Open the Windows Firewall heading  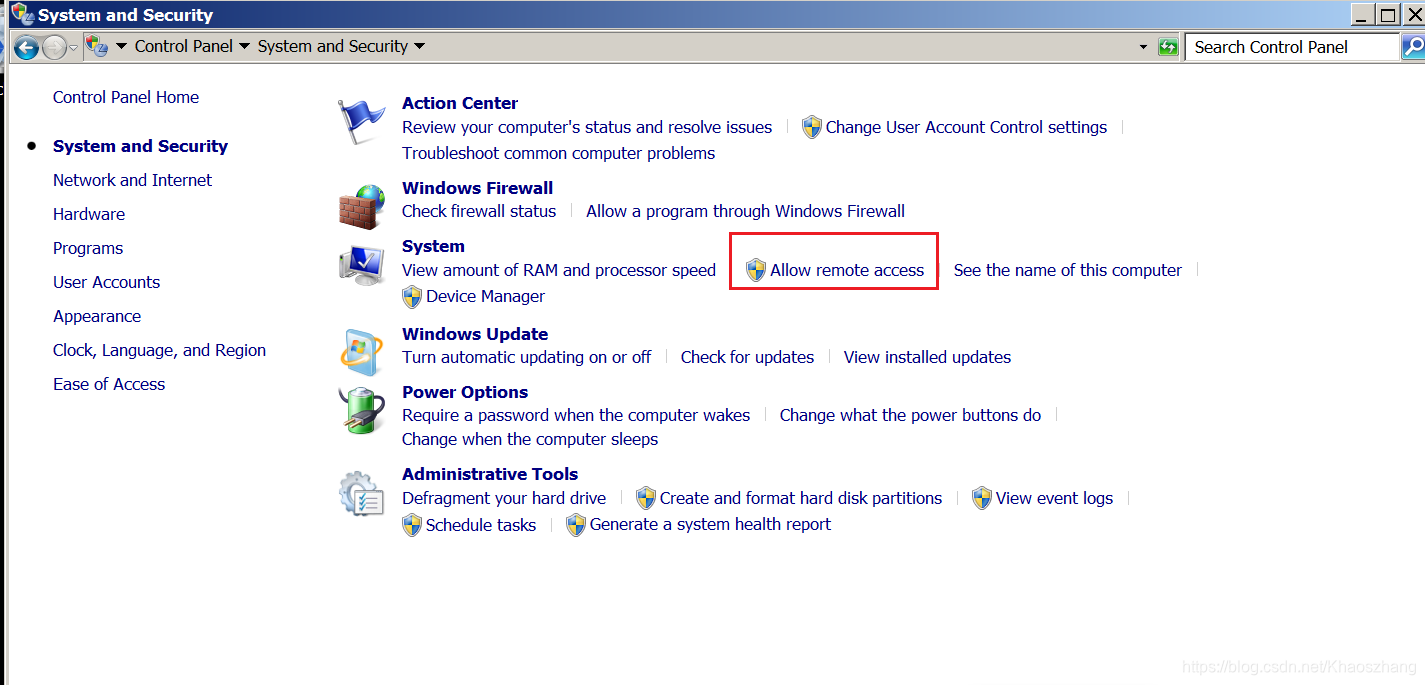477,188
